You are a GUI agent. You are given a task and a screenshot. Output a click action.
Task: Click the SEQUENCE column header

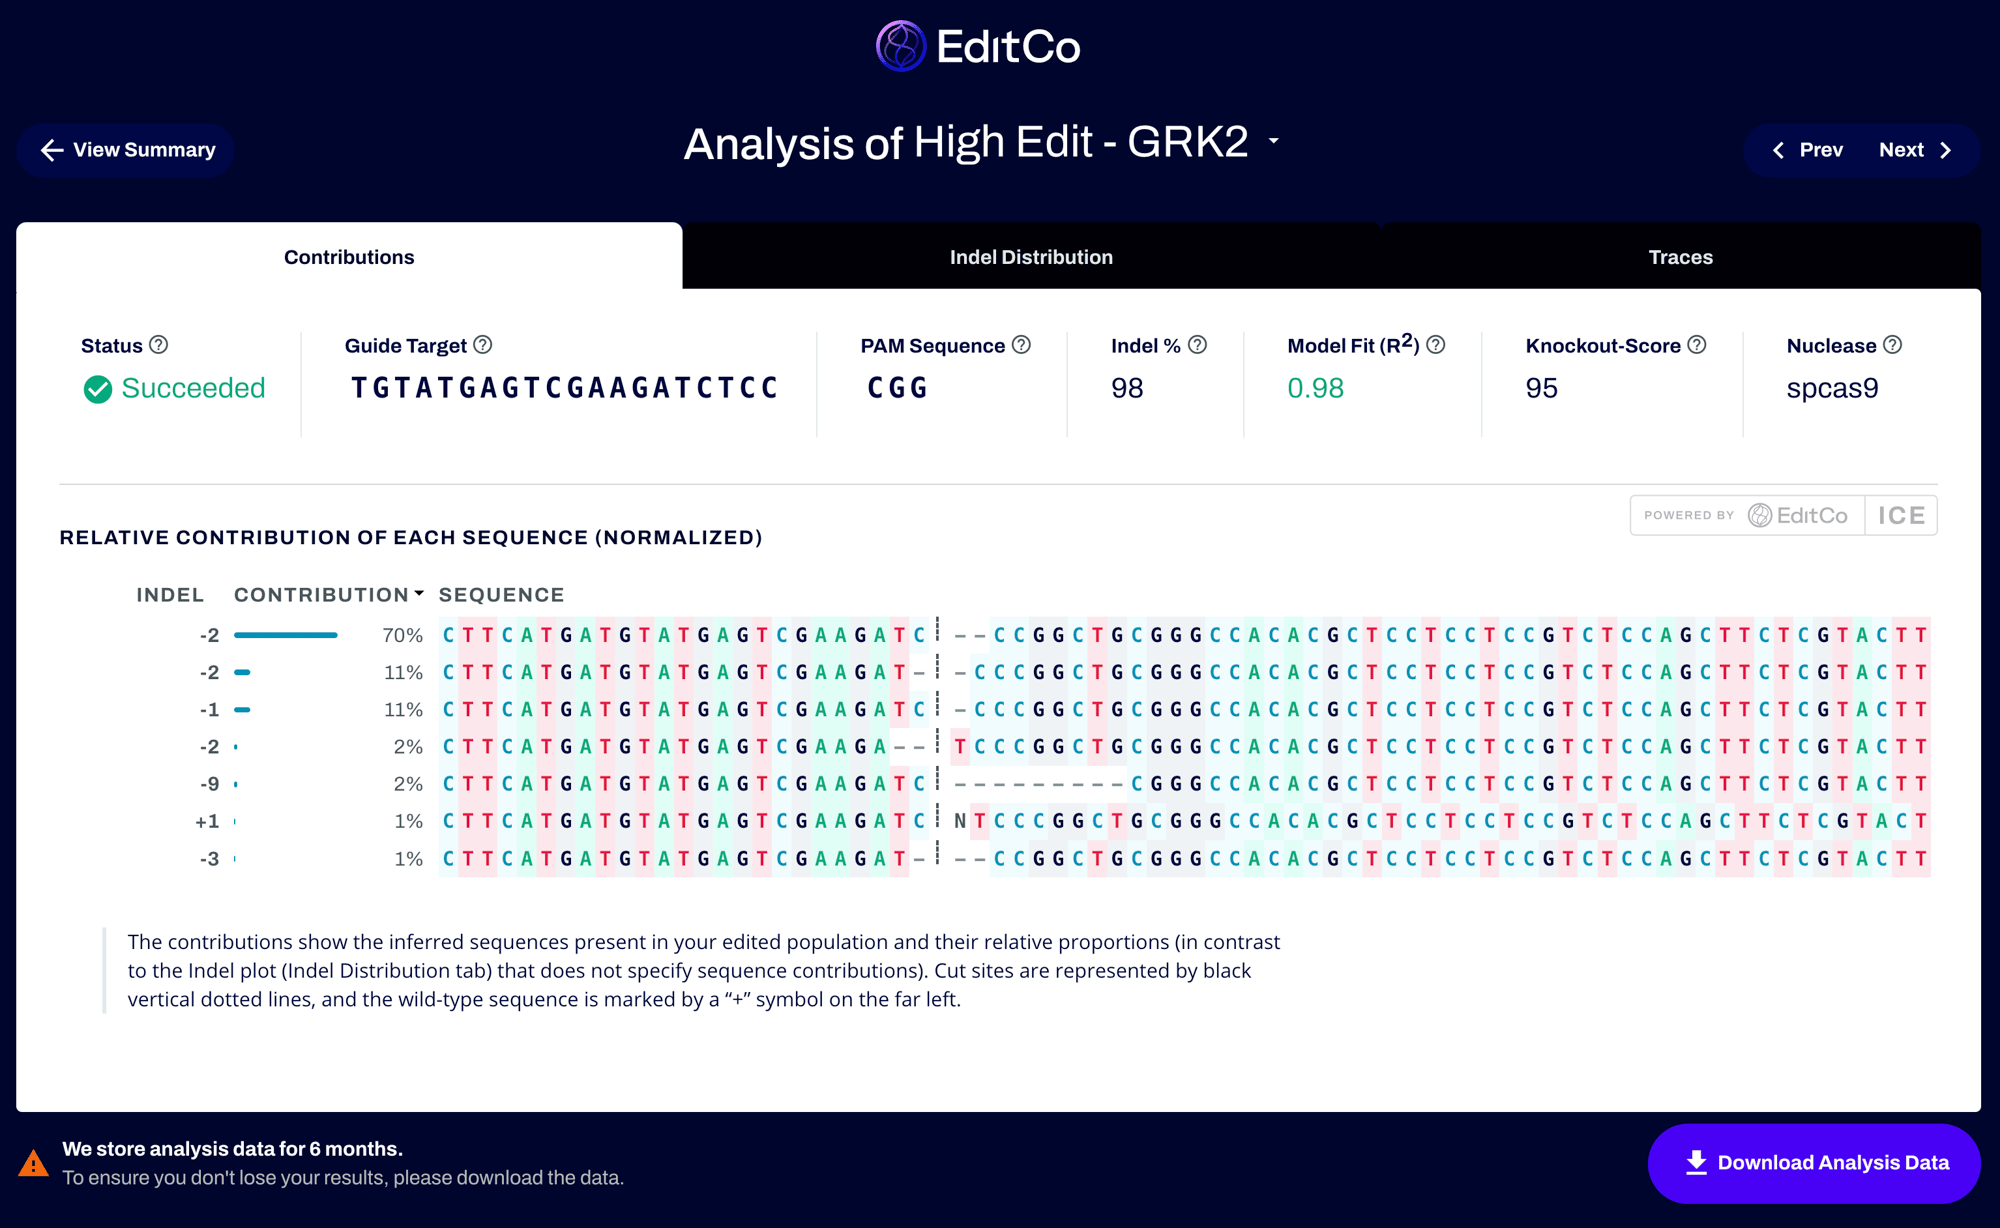(x=501, y=595)
